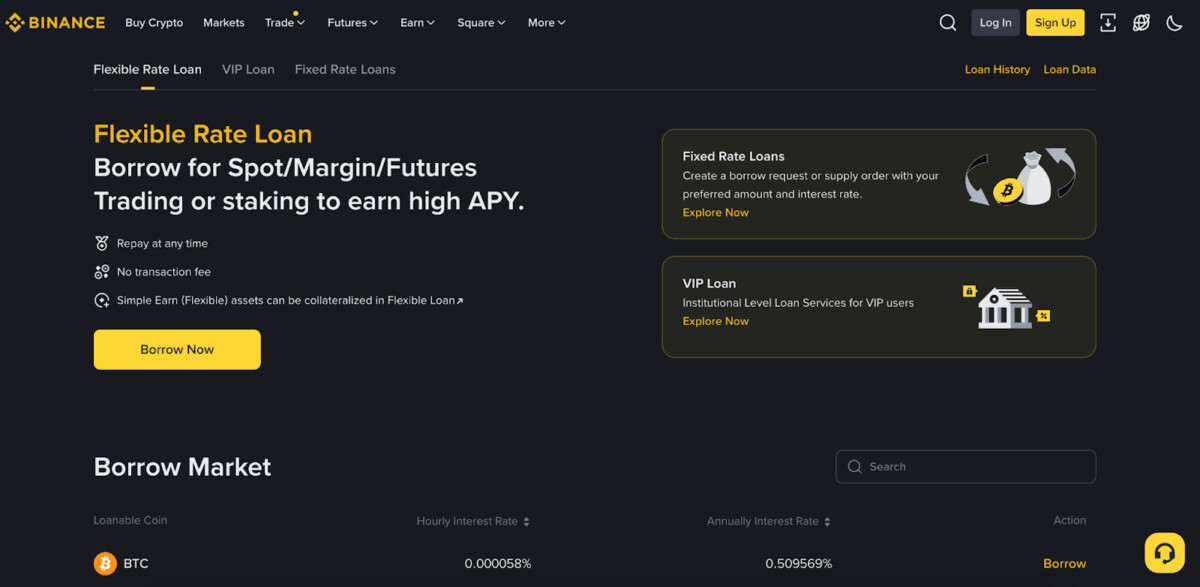Click the Borrow Now button
The width and height of the screenshot is (1200, 587).
tap(177, 350)
